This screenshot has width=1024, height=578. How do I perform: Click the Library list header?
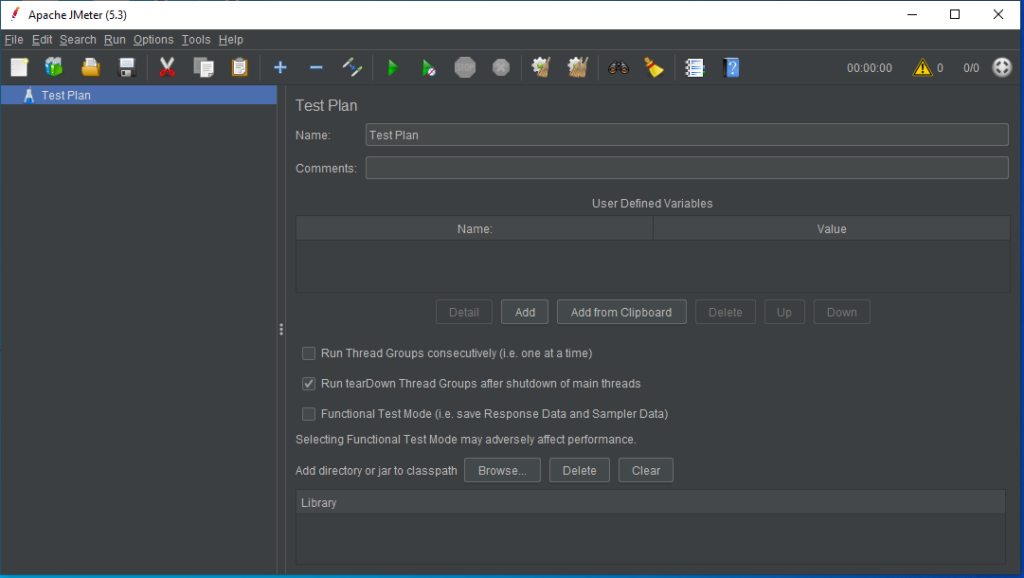650,502
